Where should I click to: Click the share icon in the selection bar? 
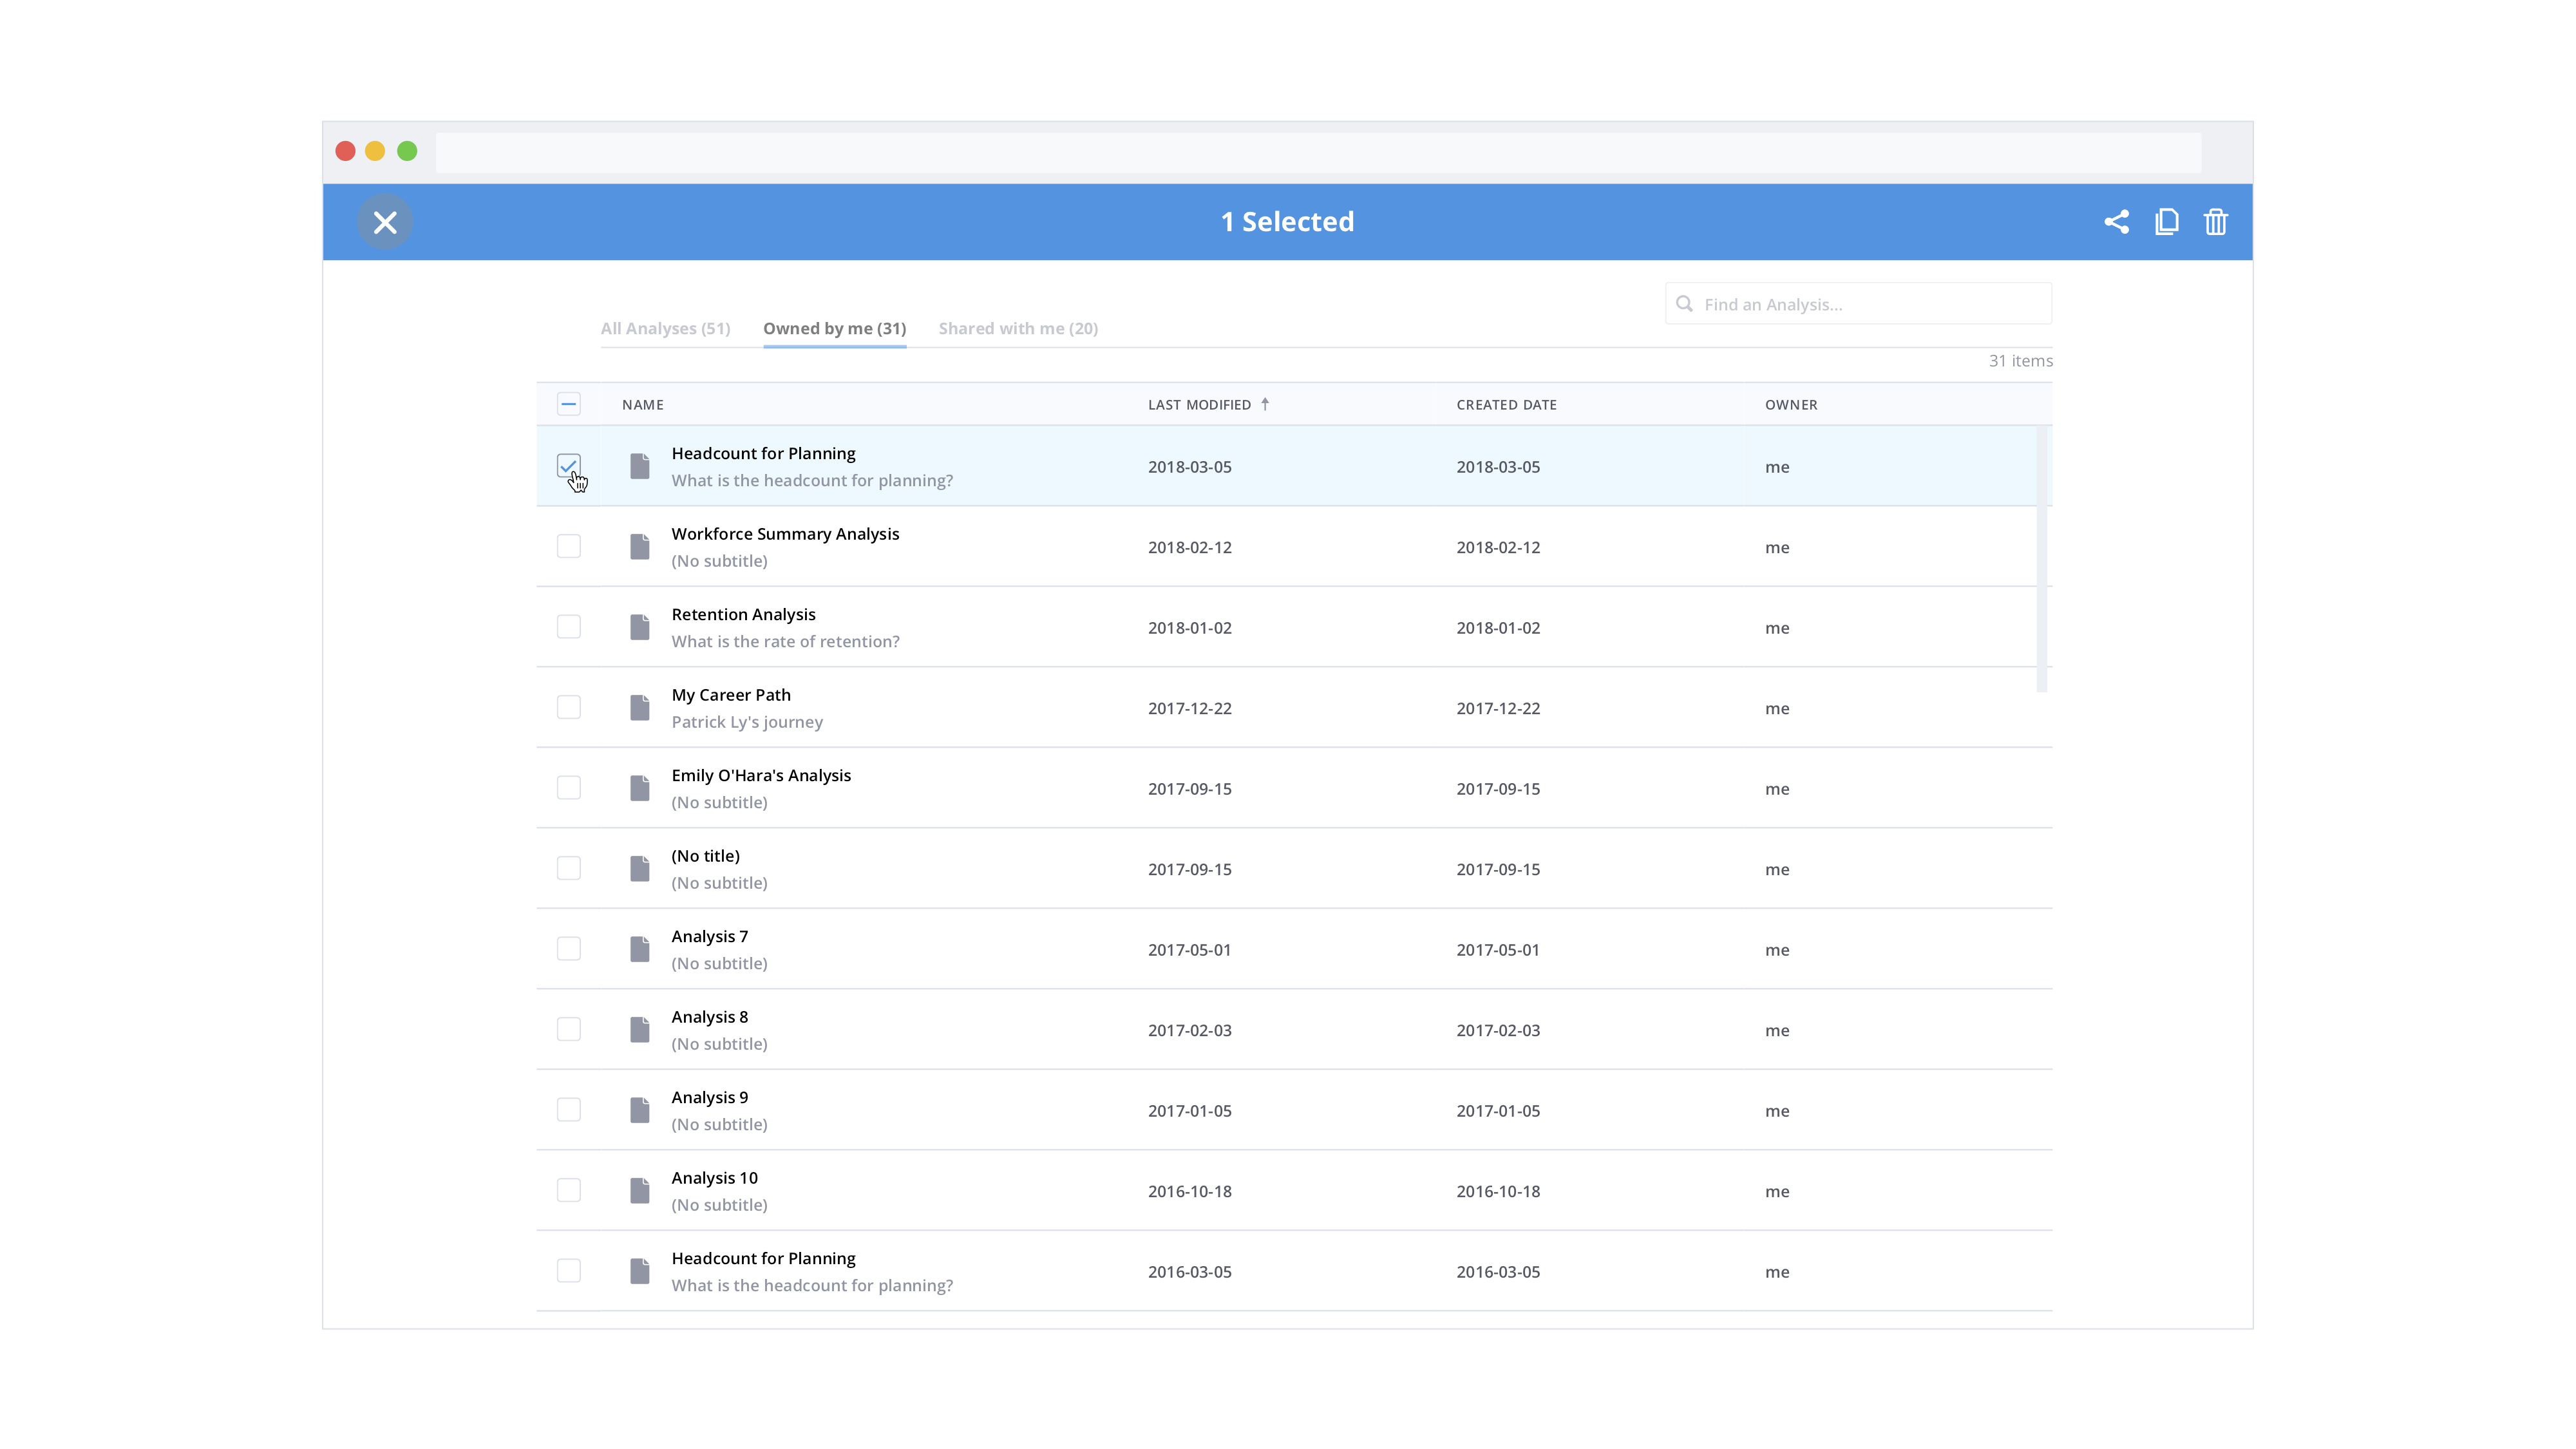(2116, 221)
